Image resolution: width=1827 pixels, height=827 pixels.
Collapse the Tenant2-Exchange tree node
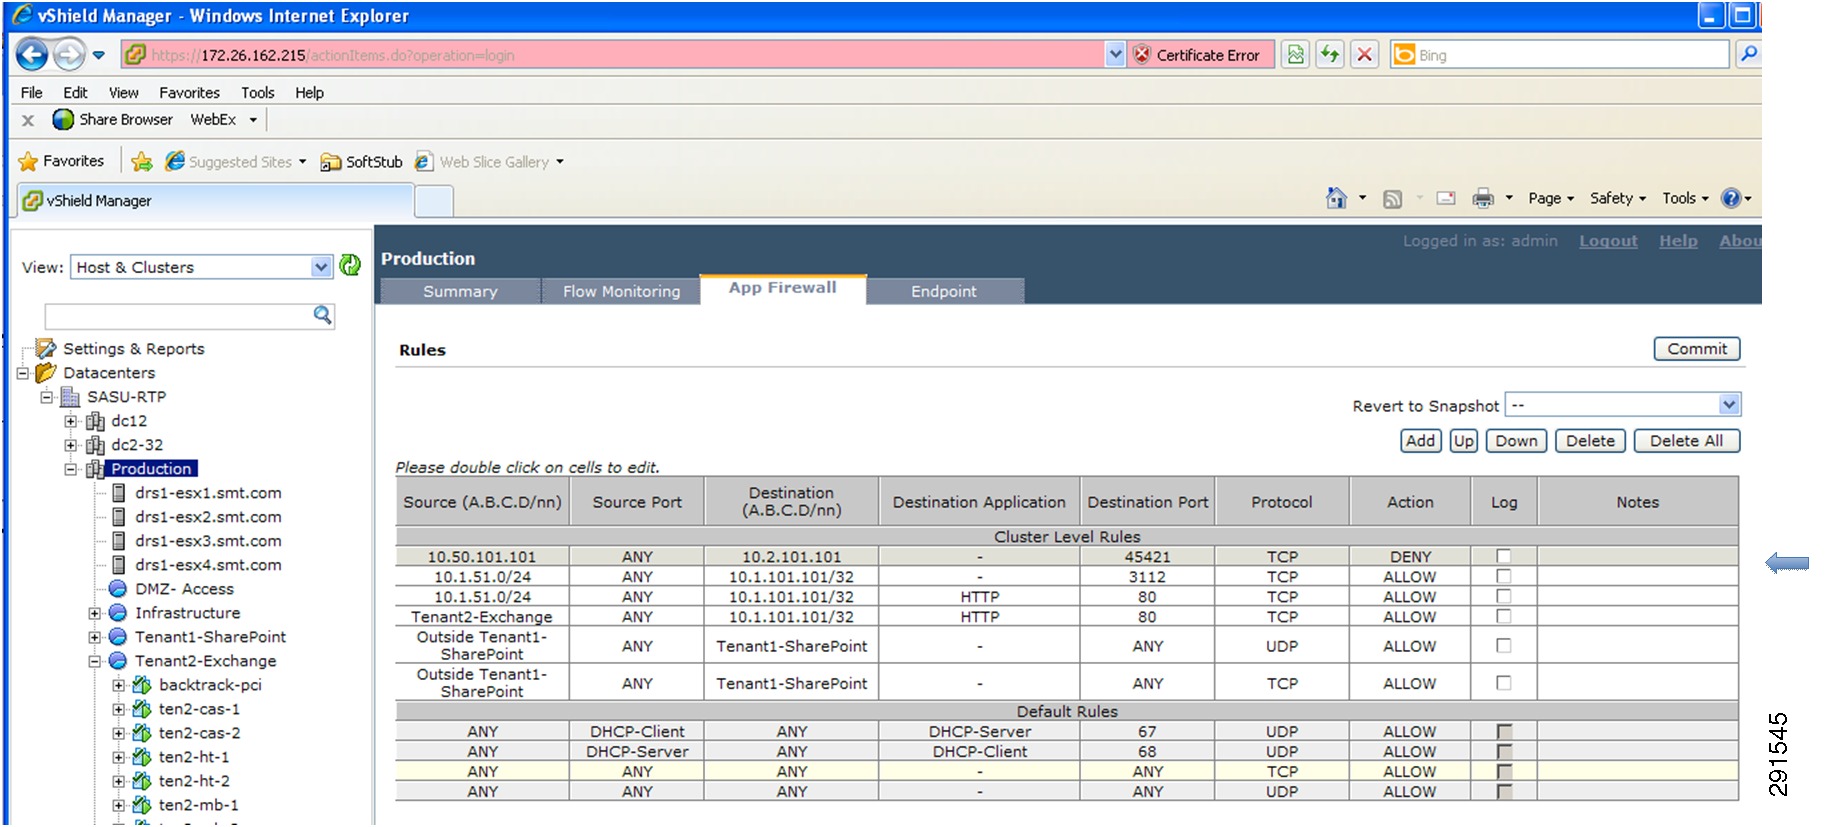click(94, 661)
